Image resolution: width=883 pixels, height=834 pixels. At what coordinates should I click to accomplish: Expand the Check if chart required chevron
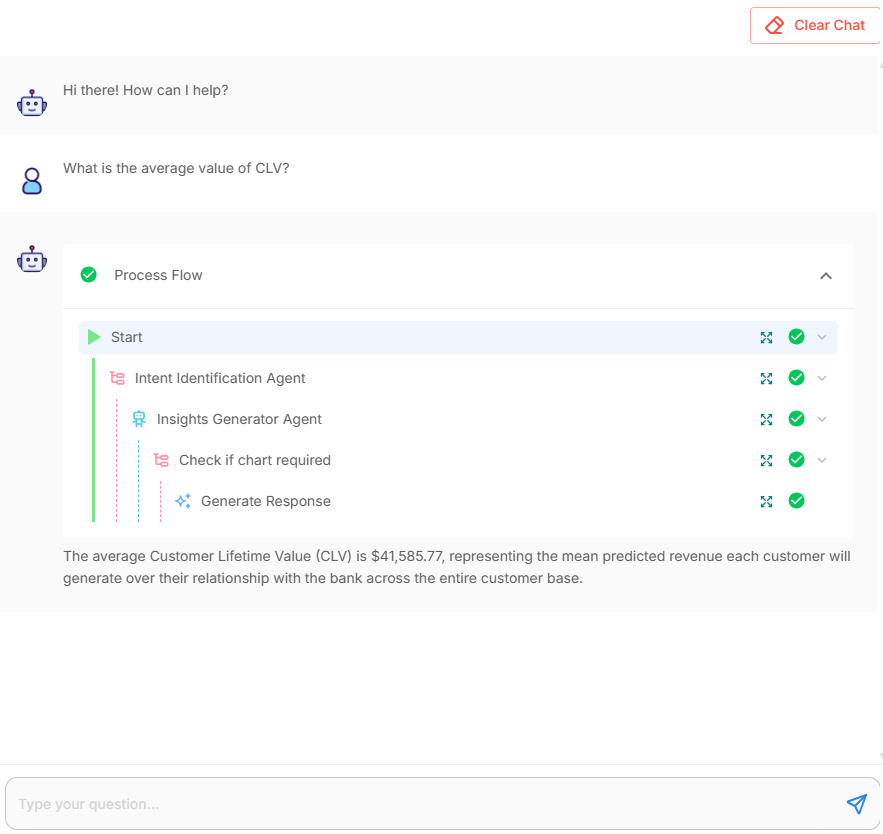[822, 460]
